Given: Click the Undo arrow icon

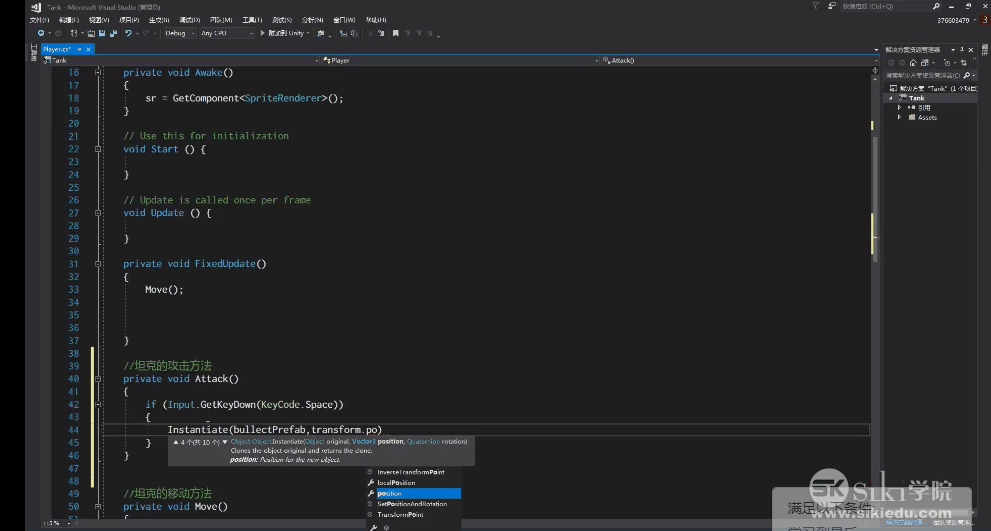Looking at the screenshot, I should (x=128, y=33).
